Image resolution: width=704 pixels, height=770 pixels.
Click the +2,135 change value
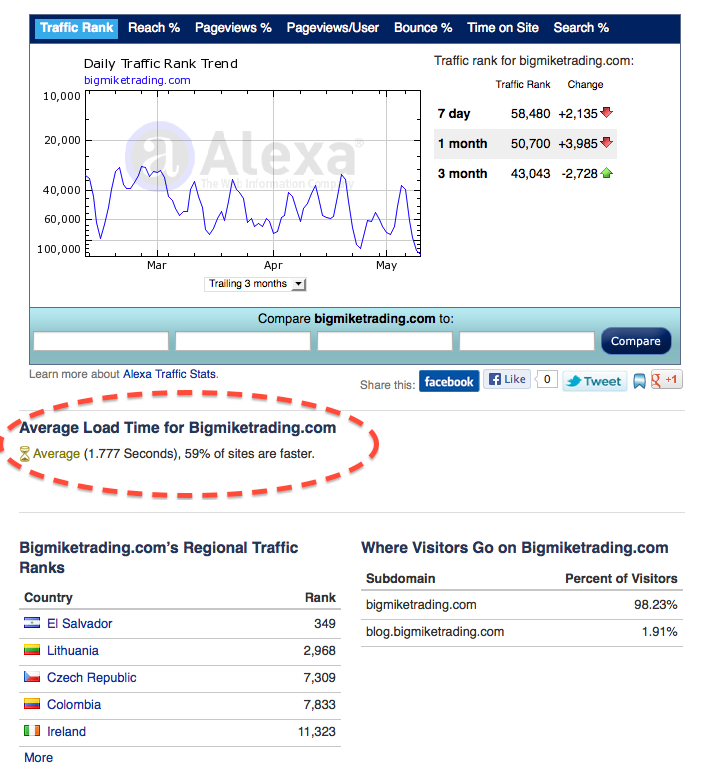click(x=578, y=114)
